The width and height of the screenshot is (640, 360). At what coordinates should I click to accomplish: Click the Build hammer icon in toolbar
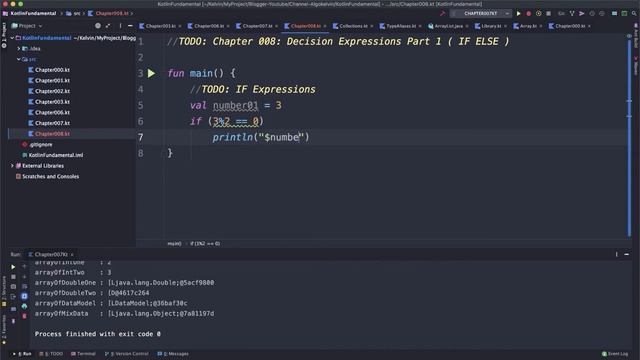tap(442, 13)
